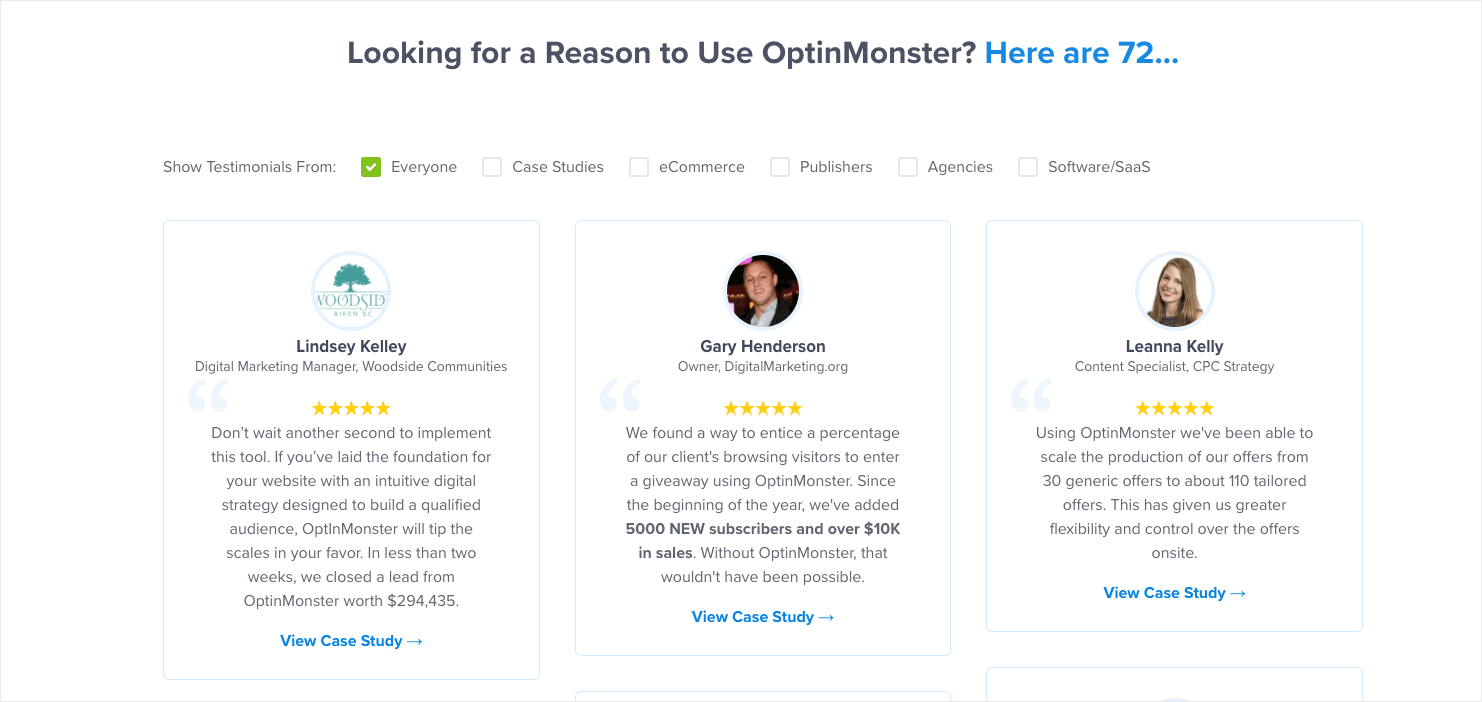This screenshot has height=702, width=1482.
Task: Enable the Publishers filter checkbox
Action: tap(780, 167)
